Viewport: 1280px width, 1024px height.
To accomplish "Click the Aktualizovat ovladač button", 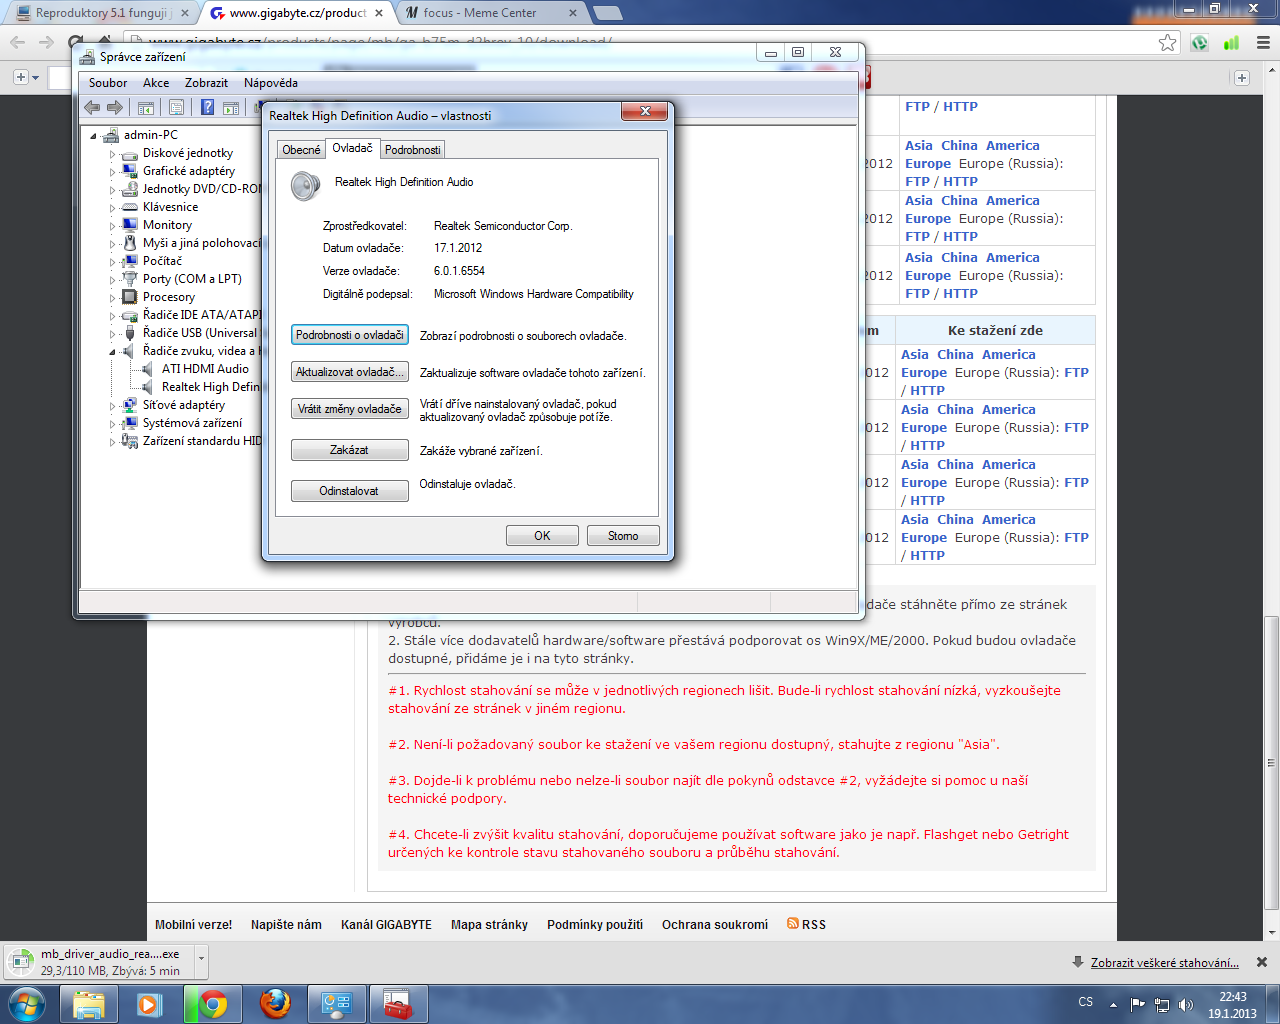I will tap(350, 372).
